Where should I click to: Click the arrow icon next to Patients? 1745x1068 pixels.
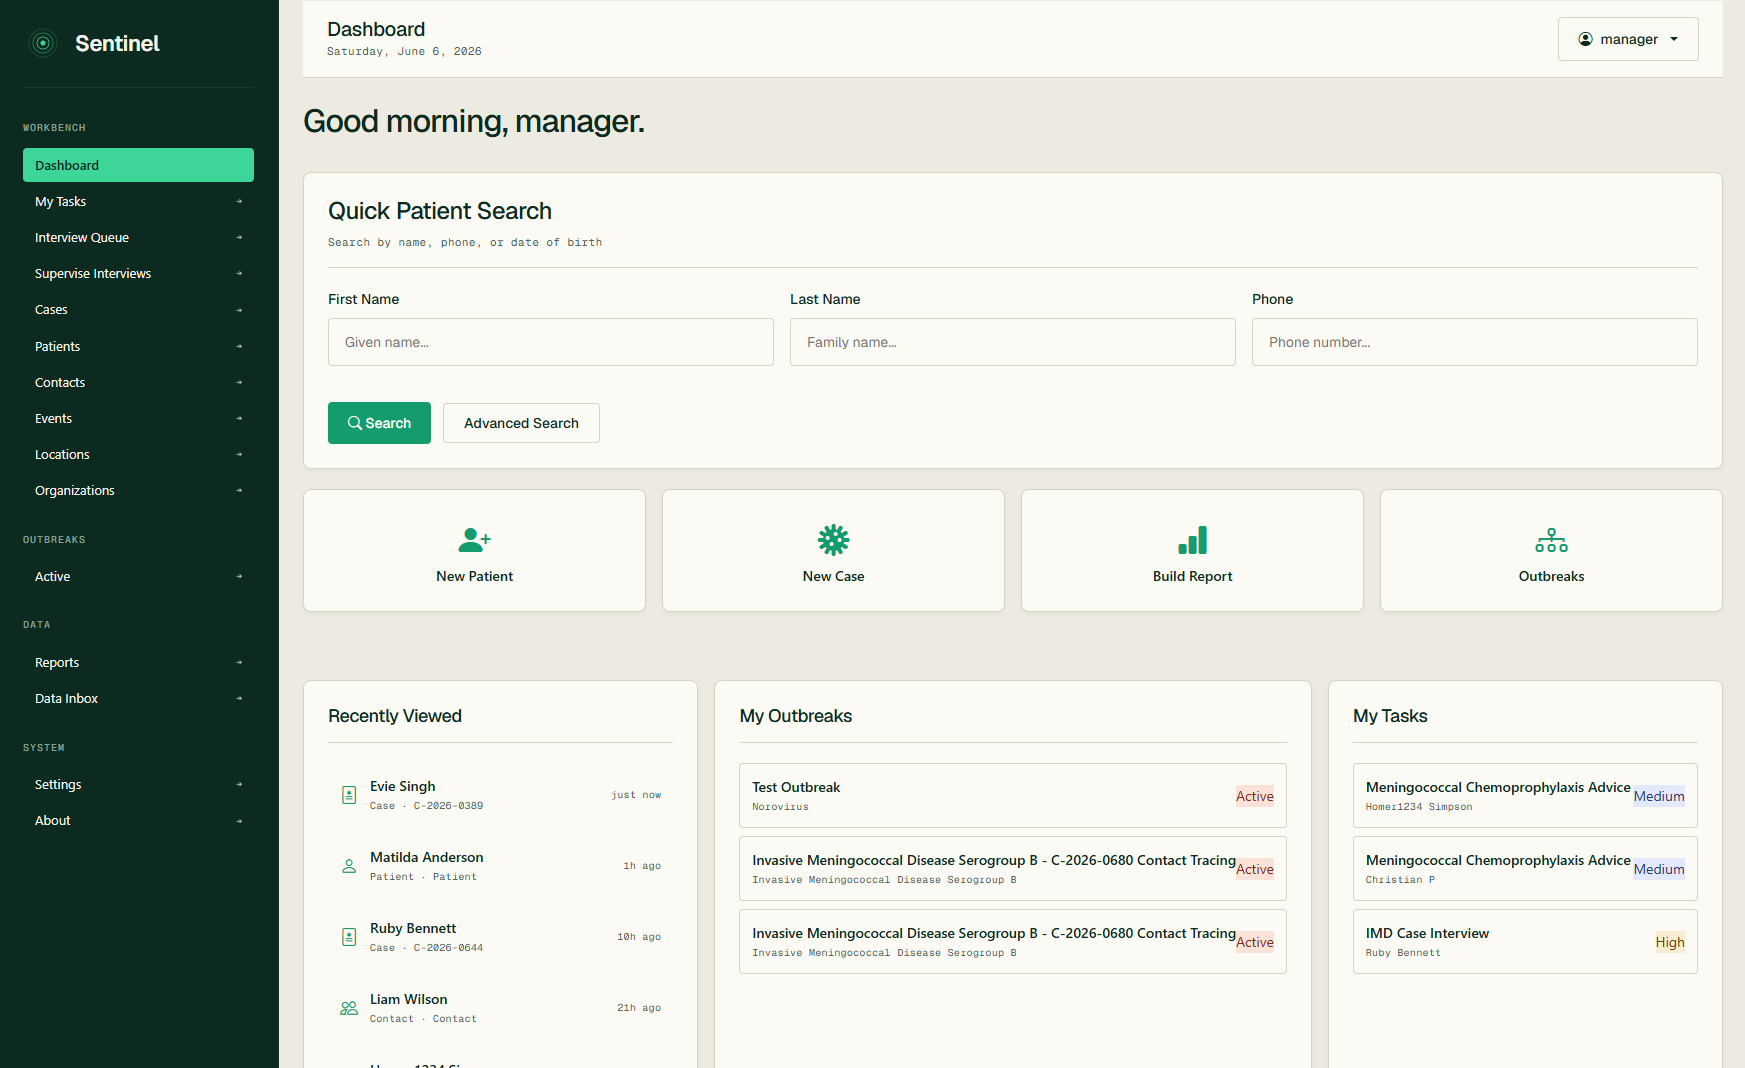tap(239, 346)
